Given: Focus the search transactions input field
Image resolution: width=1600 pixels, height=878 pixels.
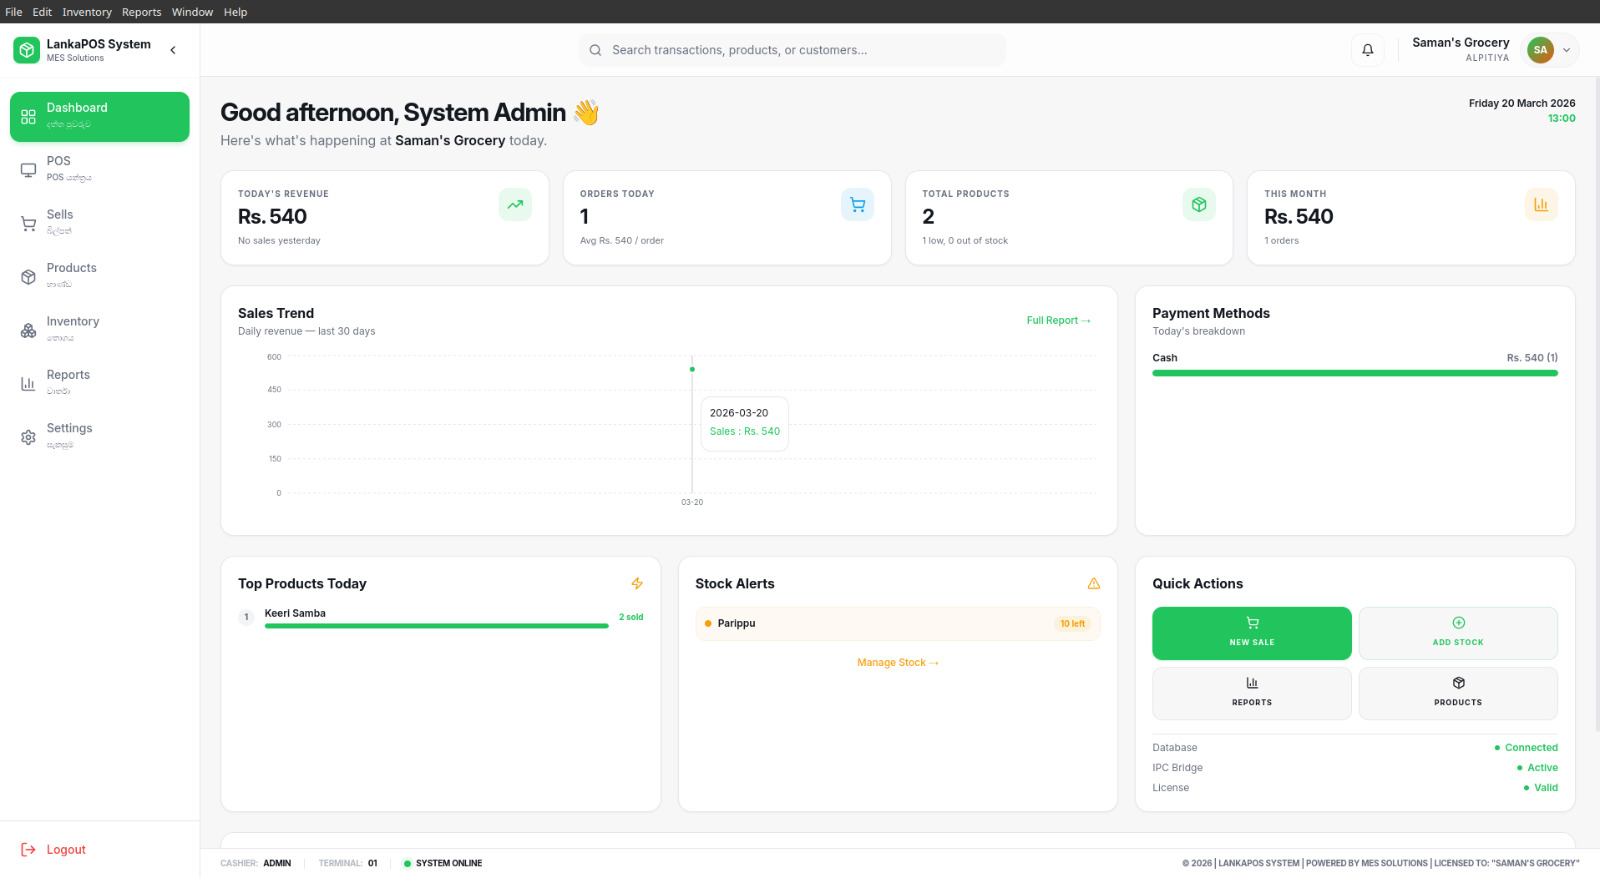Looking at the screenshot, I should [792, 50].
